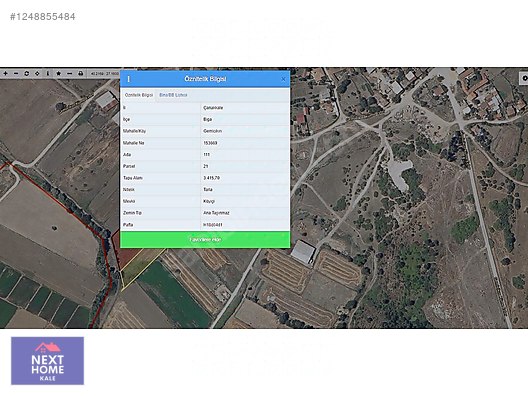This screenshot has width=528, height=396.
Task: Open the popup's three-dot menu
Action: 129,79
